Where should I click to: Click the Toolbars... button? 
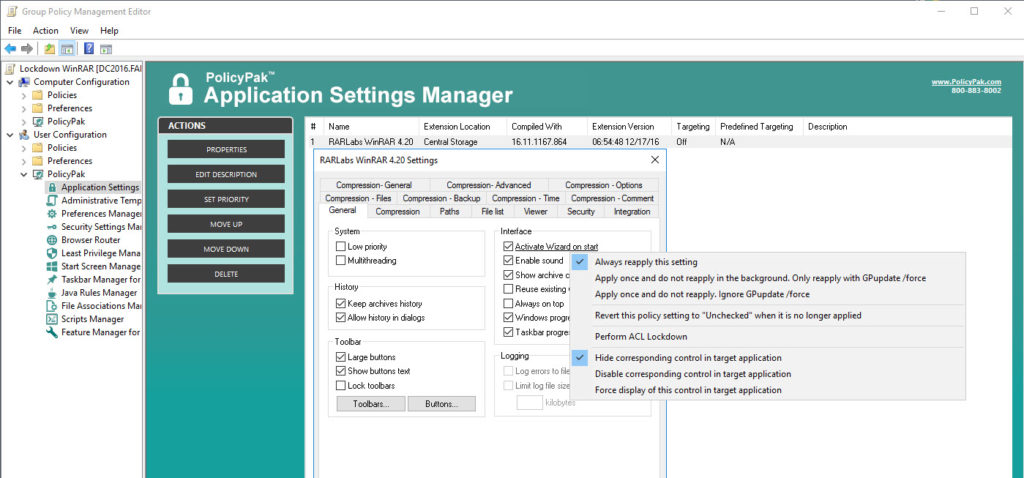pos(370,404)
